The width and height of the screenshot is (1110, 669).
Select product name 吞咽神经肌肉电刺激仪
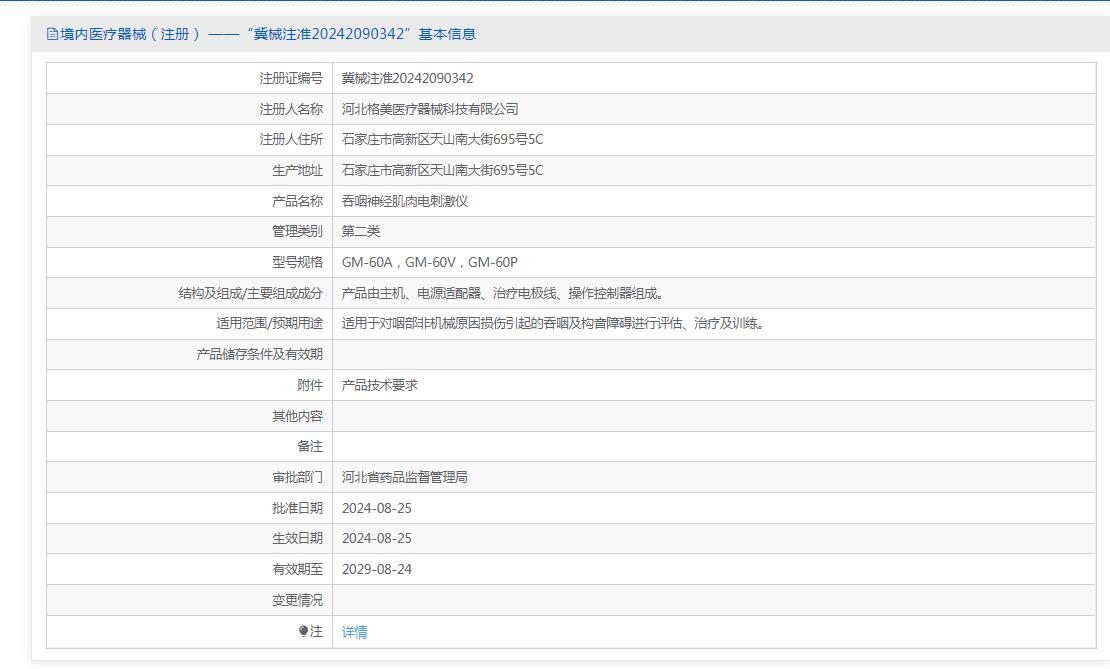coord(405,201)
